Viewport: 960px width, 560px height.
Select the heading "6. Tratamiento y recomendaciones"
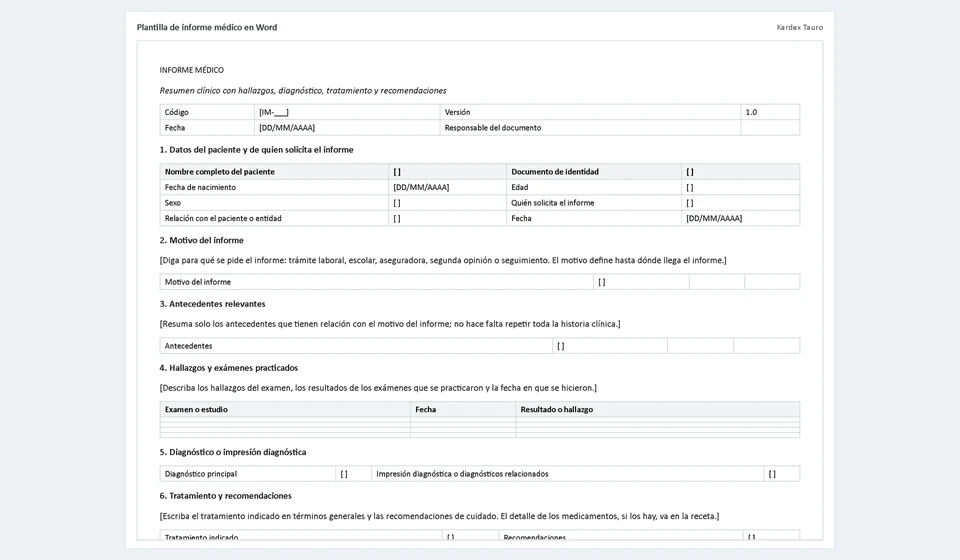tap(225, 496)
